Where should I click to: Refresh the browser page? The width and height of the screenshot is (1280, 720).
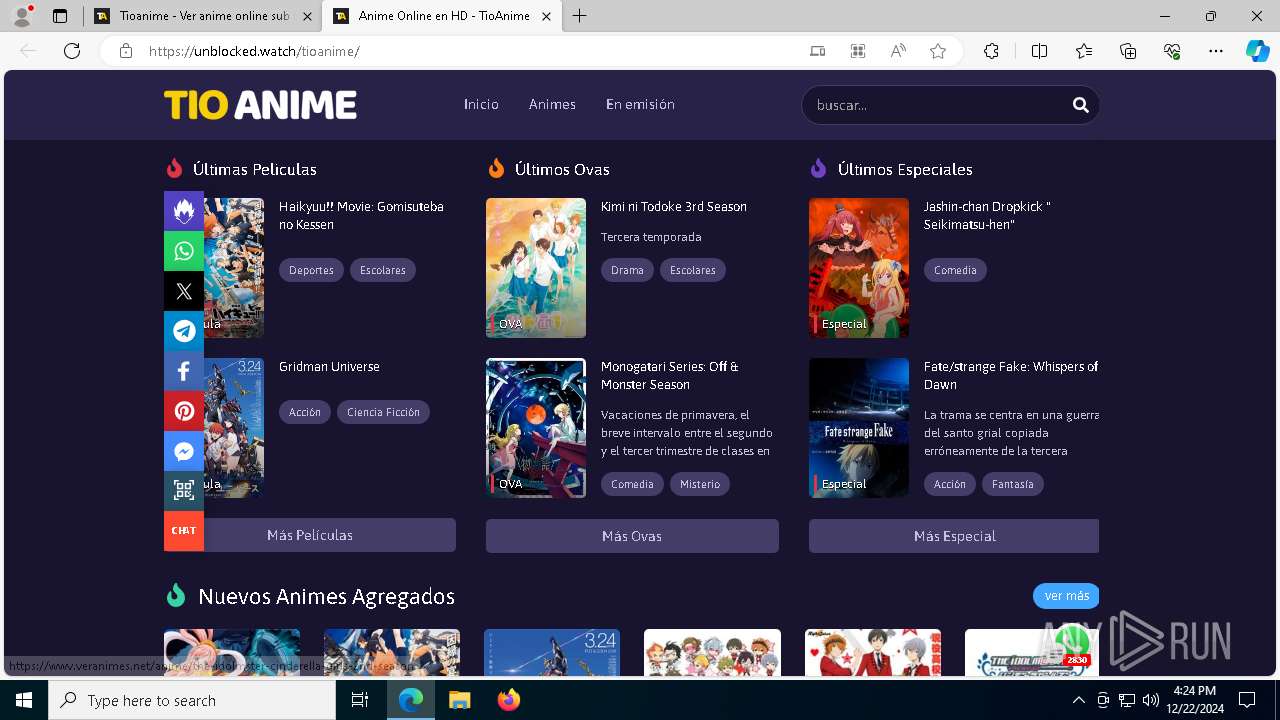click(x=72, y=51)
